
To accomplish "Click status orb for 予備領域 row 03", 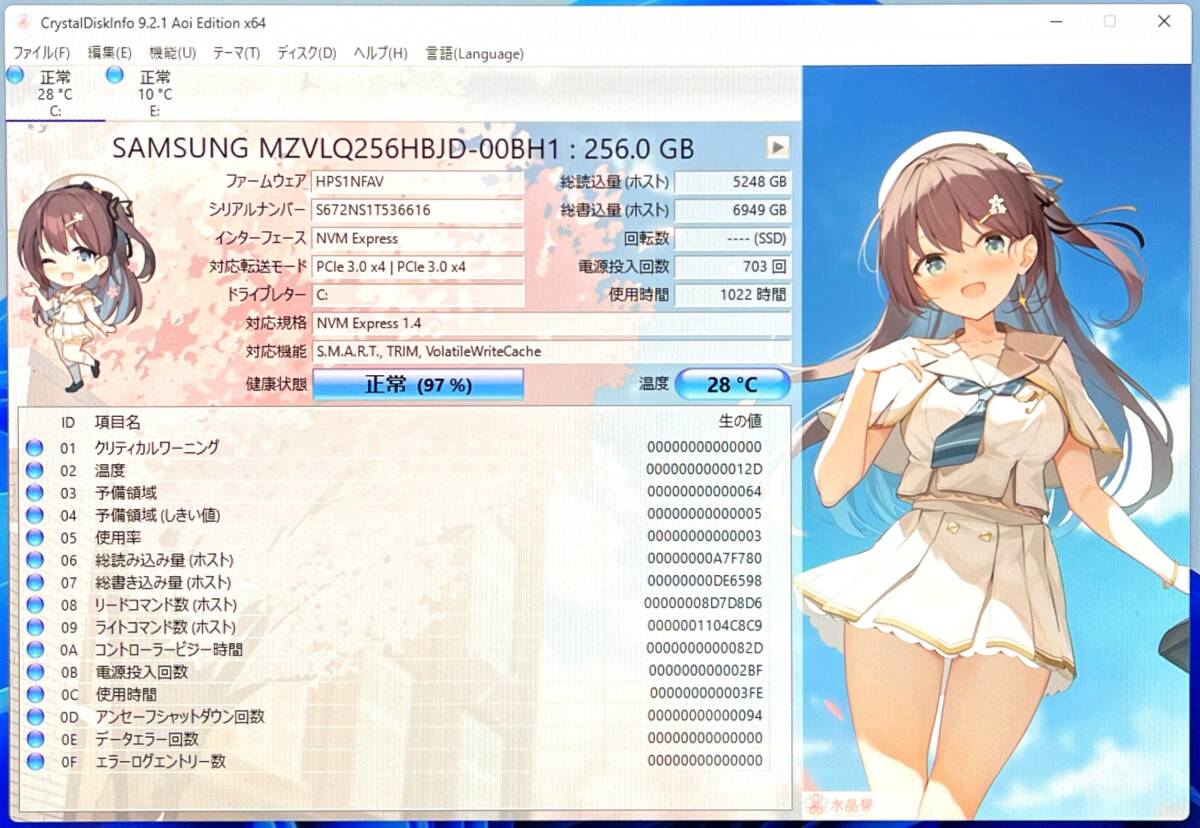I will 35,492.
